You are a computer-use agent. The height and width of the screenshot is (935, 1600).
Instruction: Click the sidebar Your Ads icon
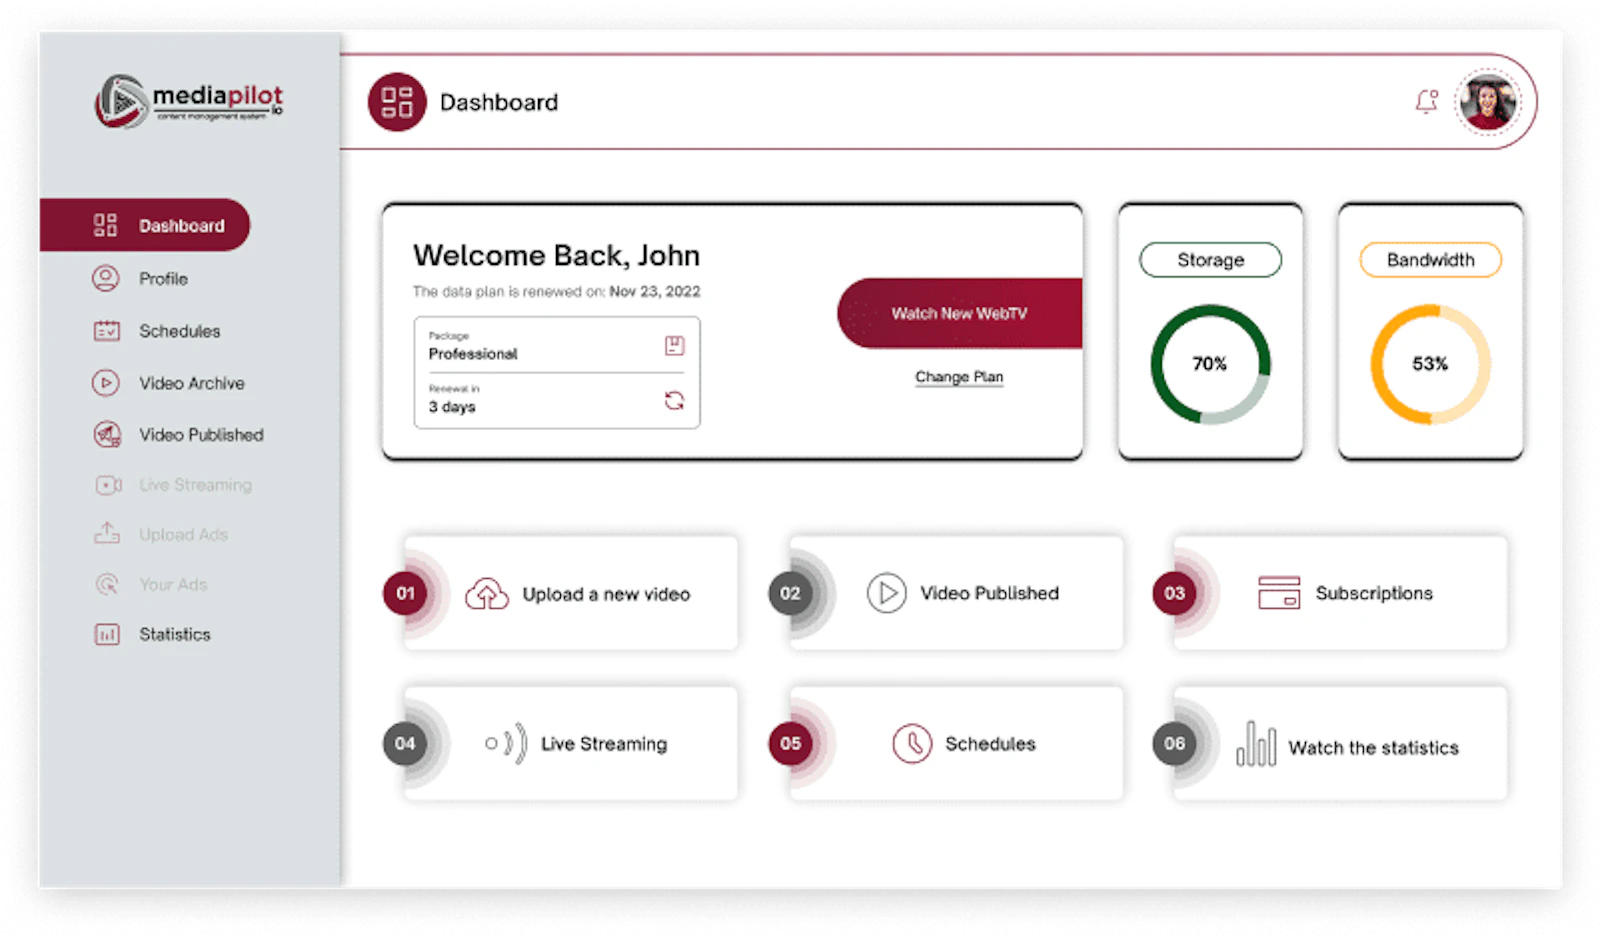coord(107,584)
